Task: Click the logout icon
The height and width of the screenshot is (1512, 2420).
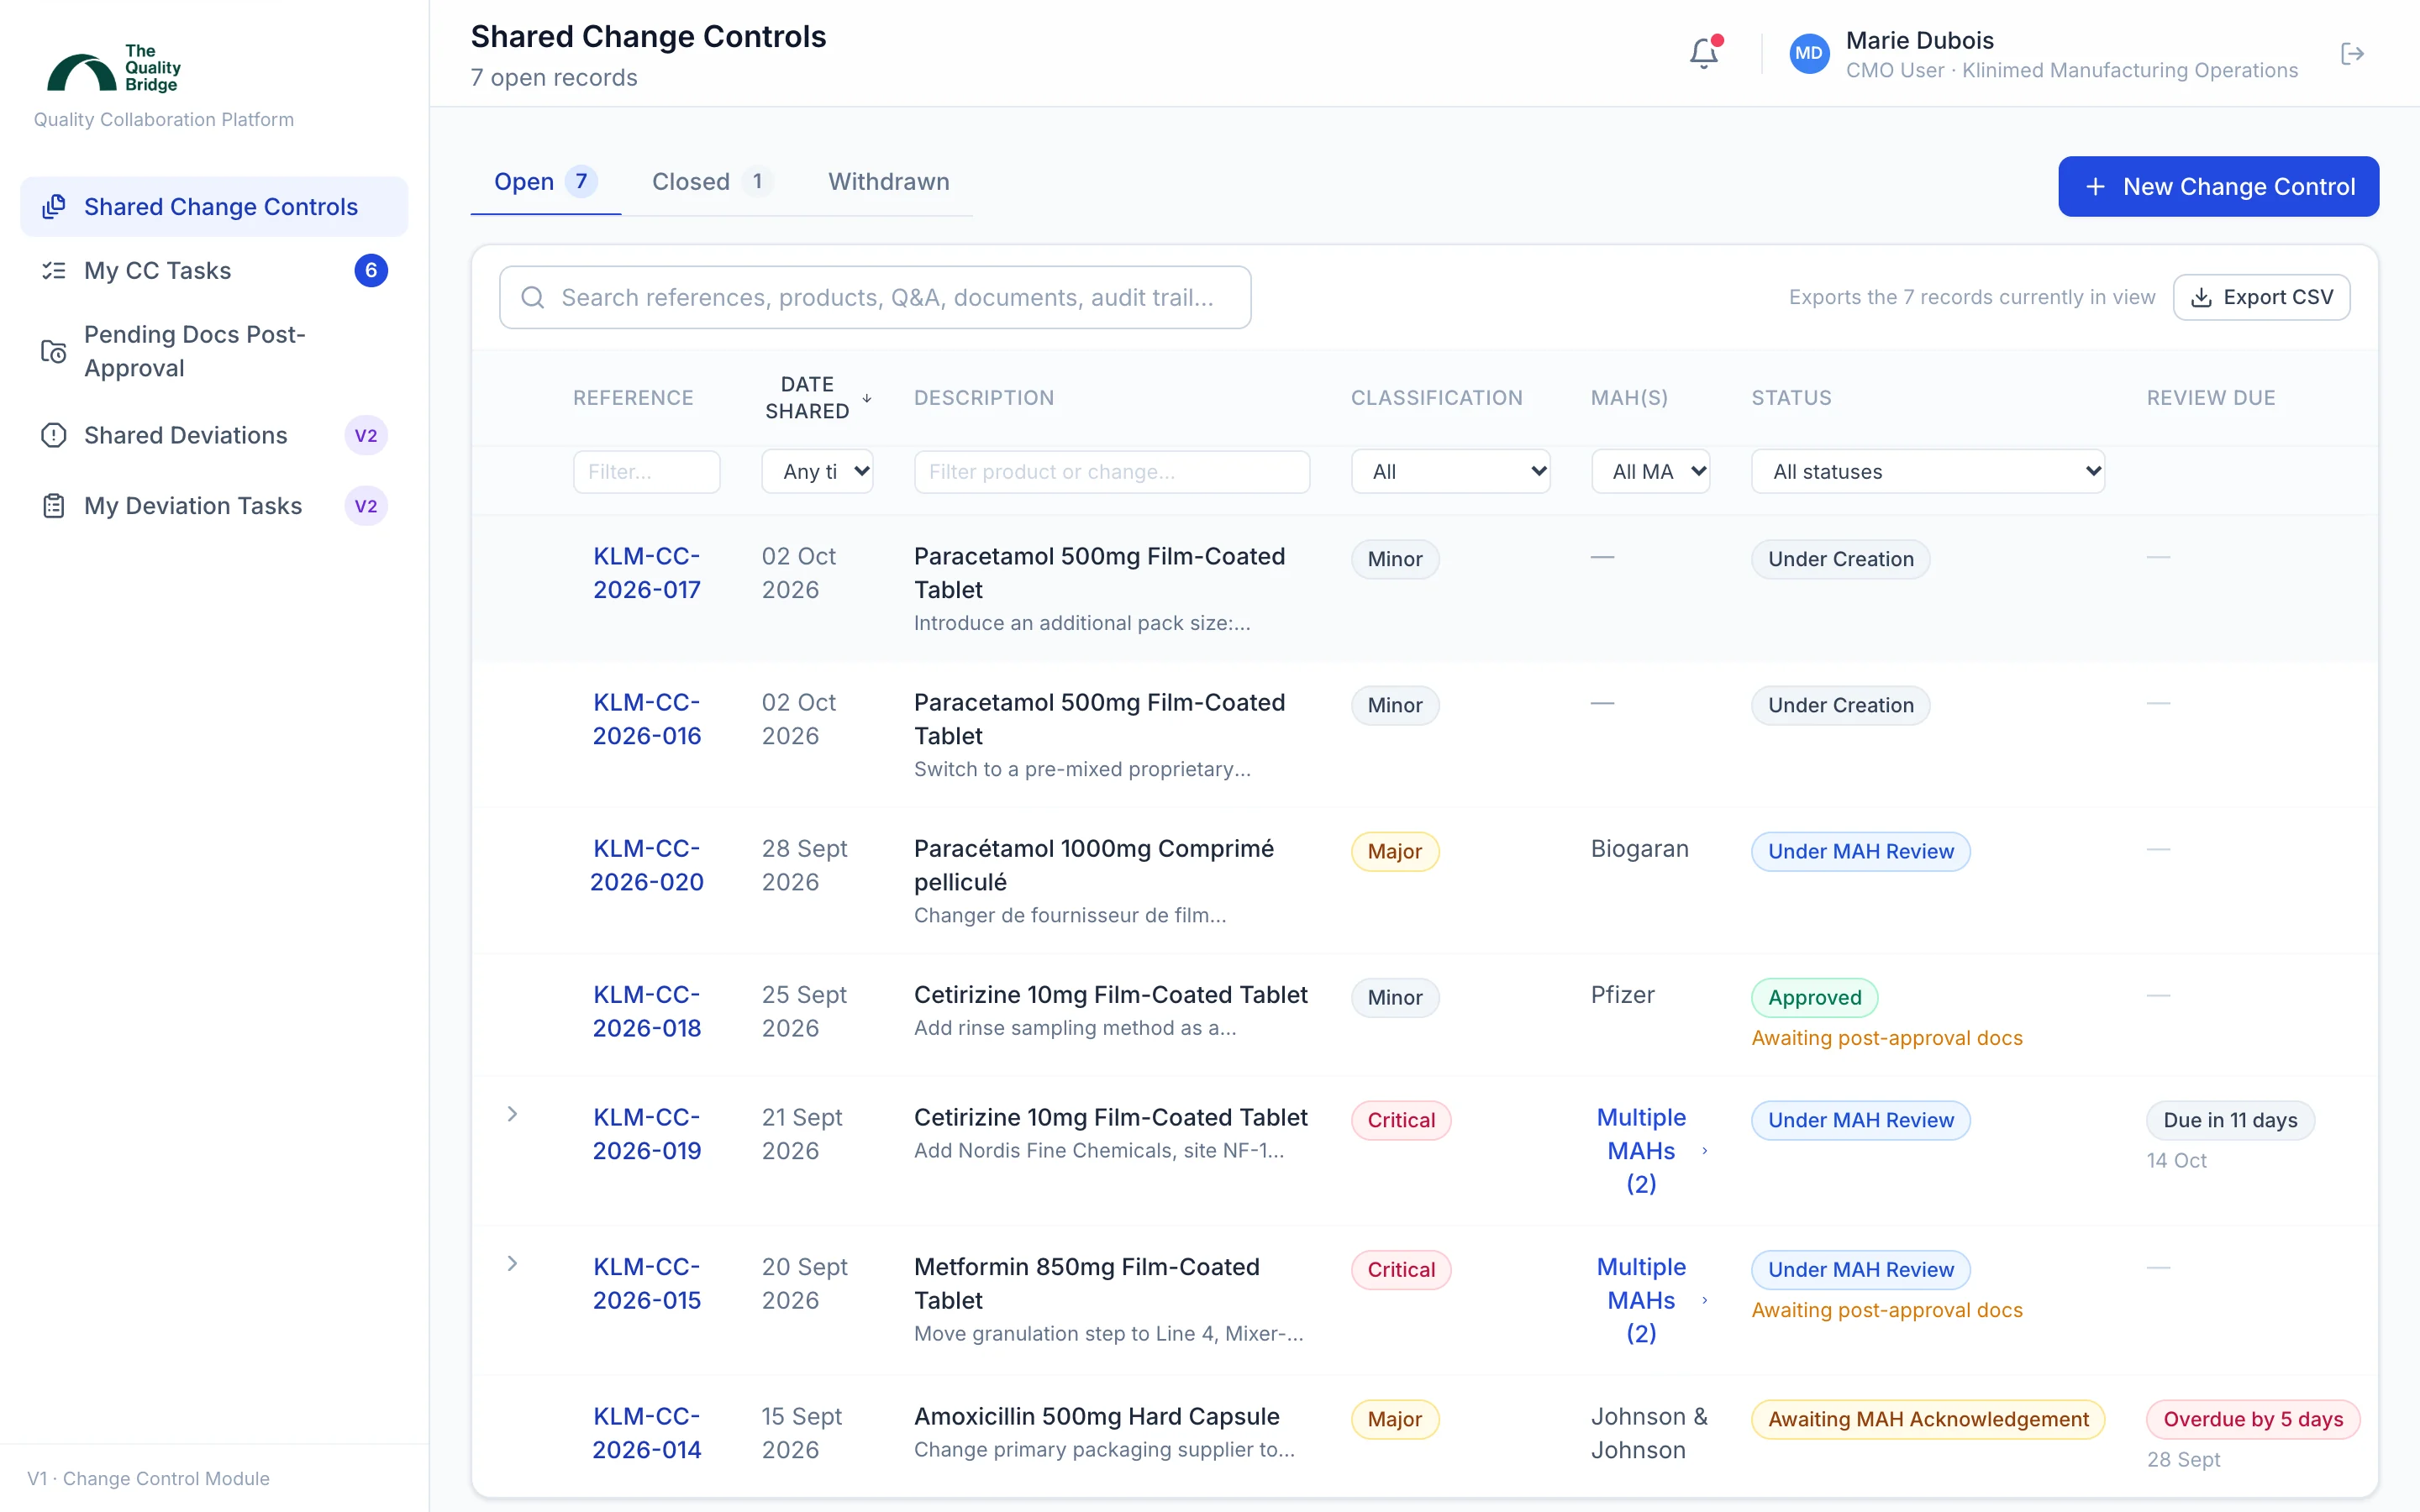Action: coord(2352,53)
